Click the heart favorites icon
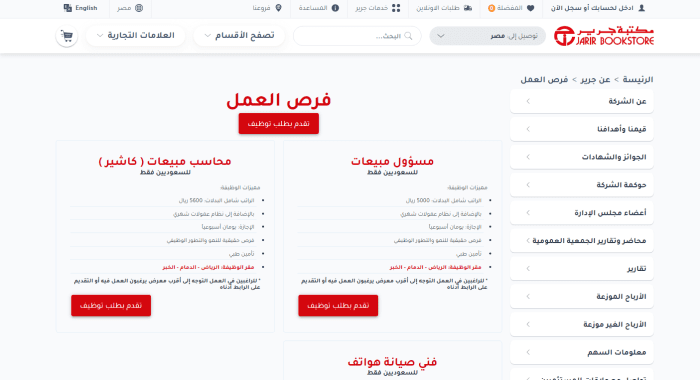700x380 pixels. click(530, 8)
